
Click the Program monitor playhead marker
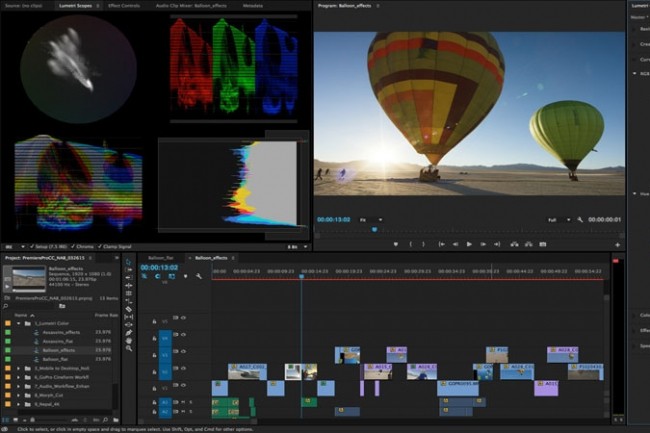click(x=374, y=229)
